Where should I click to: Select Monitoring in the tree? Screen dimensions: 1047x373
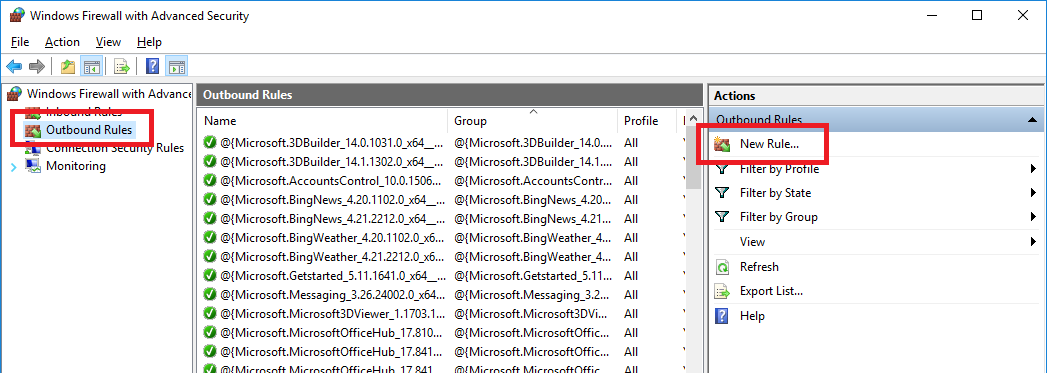(75, 165)
